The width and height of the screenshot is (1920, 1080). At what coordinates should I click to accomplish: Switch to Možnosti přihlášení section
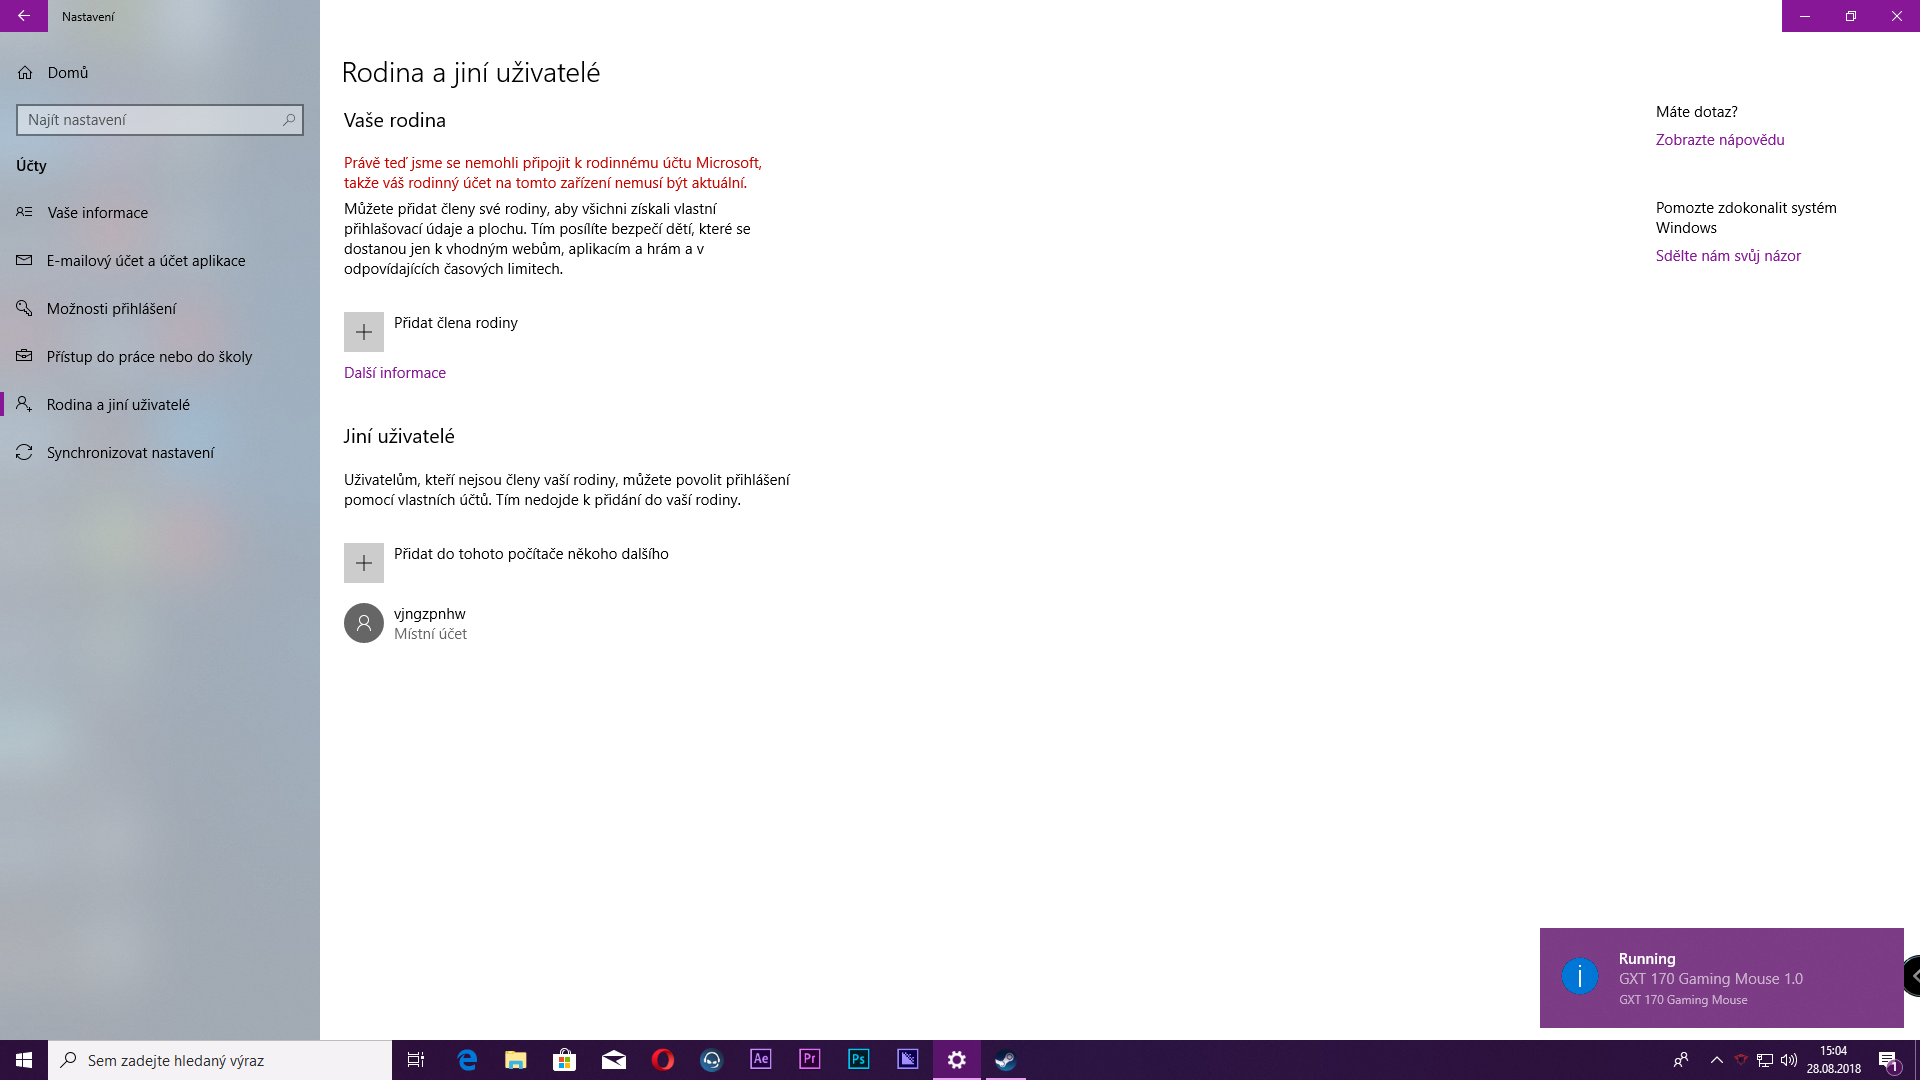[x=111, y=309]
